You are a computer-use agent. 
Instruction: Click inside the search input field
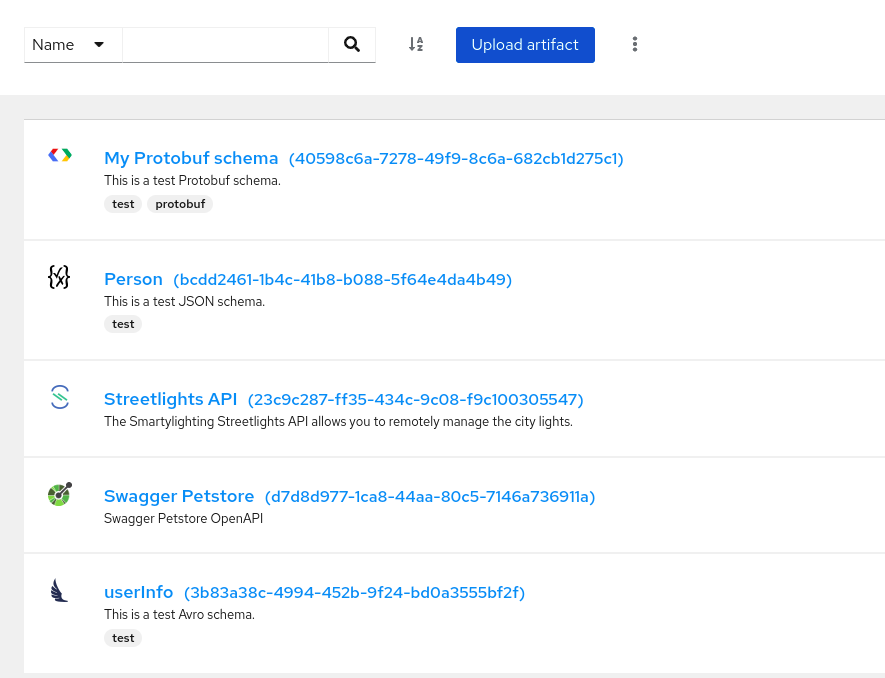click(x=225, y=44)
